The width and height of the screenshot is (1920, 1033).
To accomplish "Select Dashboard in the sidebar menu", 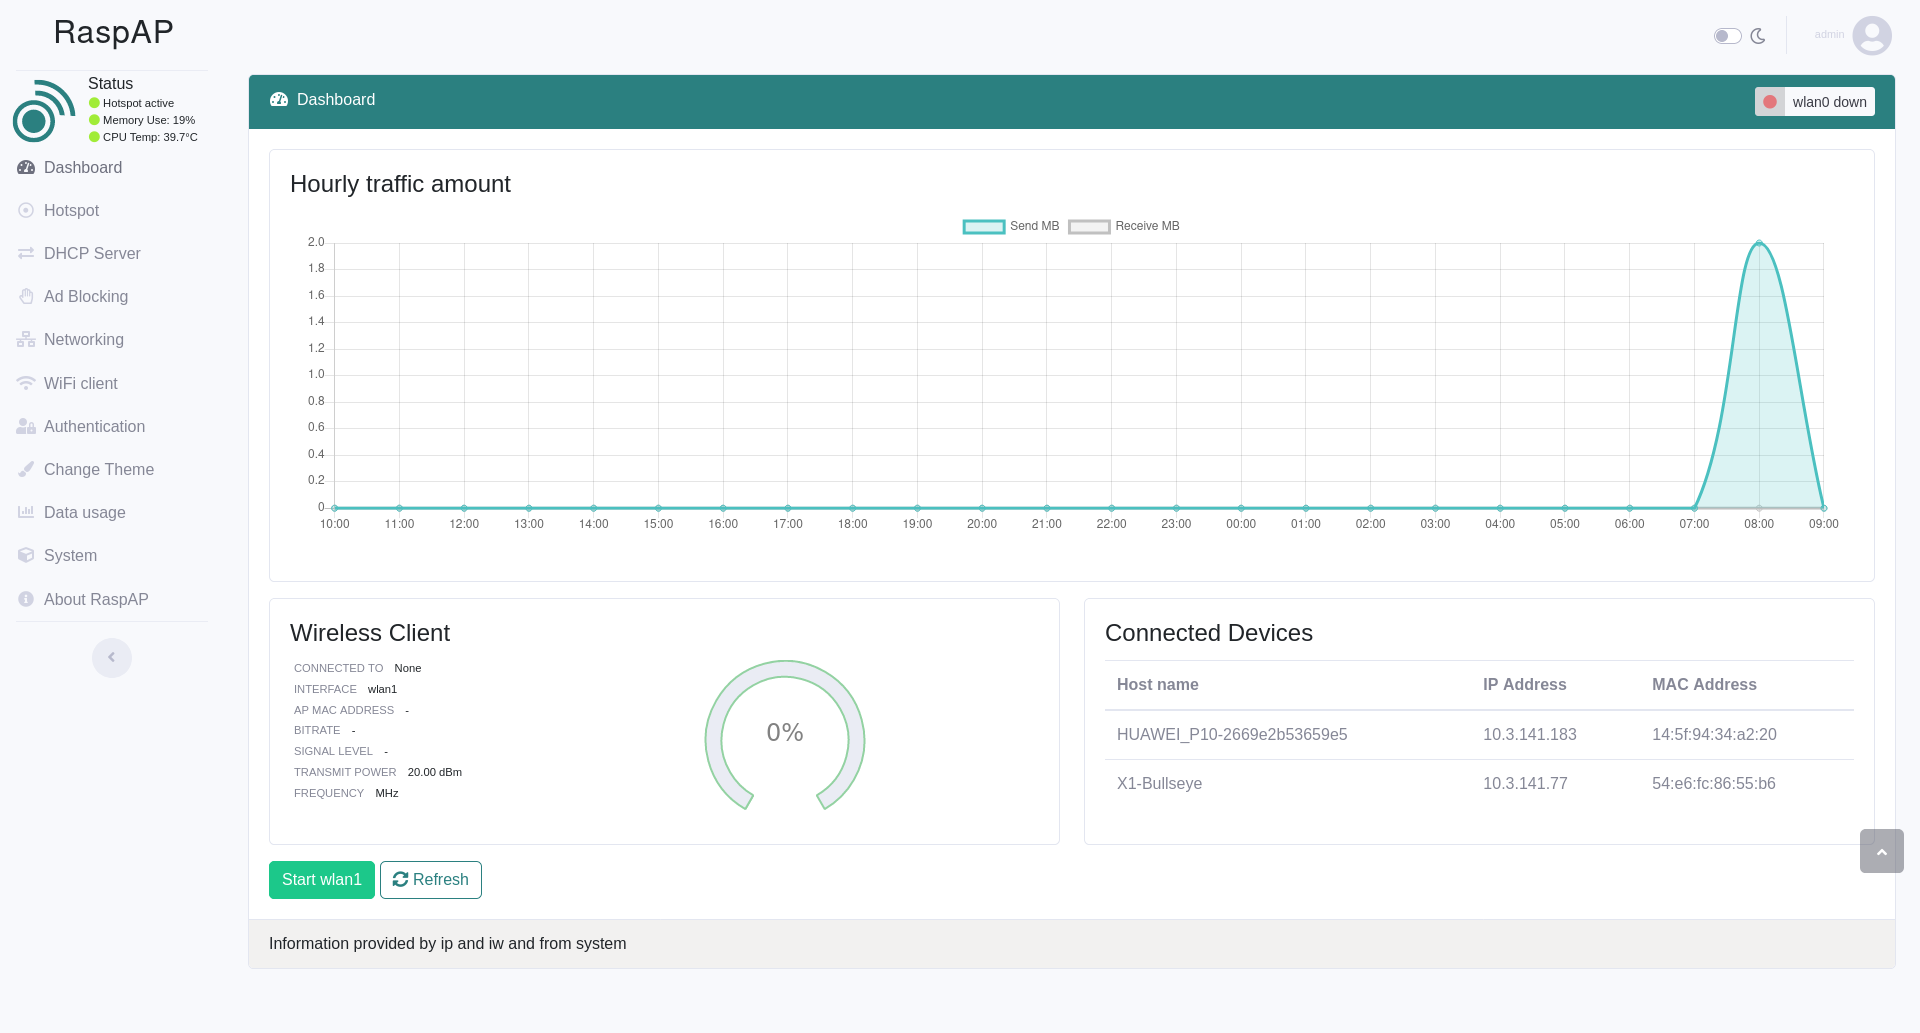I will click(x=25, y=168).
